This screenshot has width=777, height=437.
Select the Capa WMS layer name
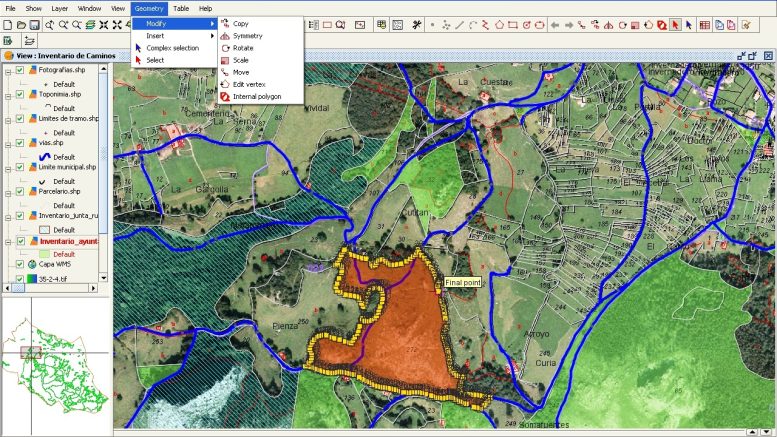tap(55, 264)
